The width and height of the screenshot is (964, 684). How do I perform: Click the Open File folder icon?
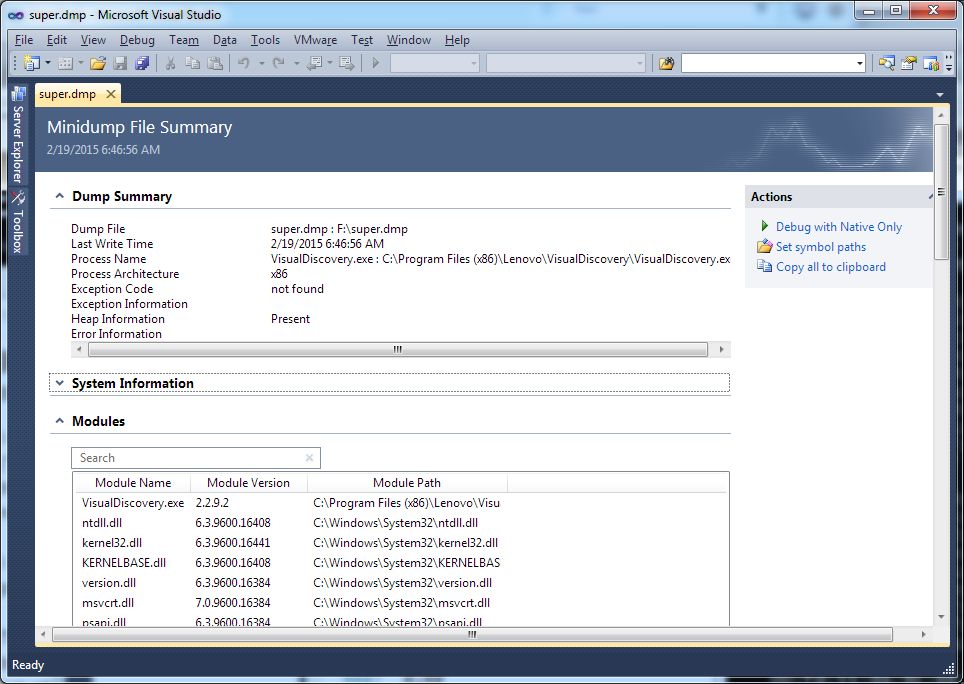click(98, 63)
